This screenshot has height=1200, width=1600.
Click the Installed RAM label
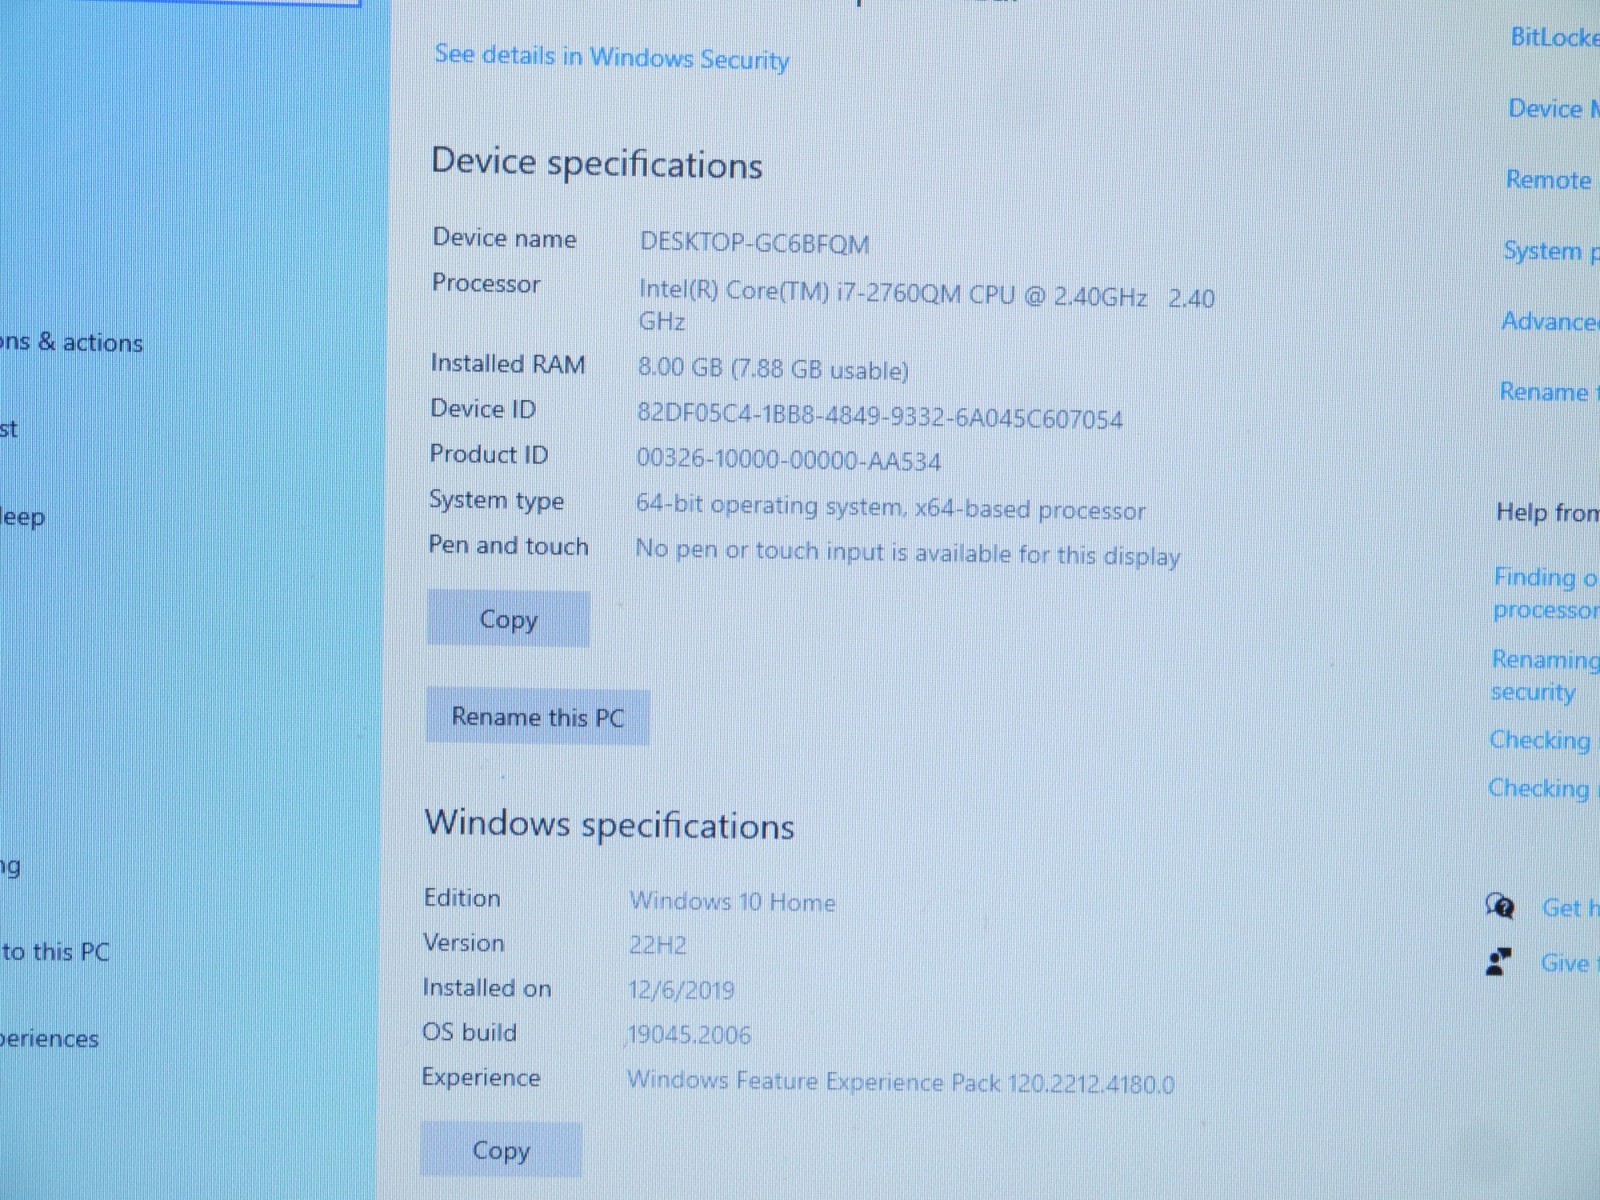pyautogui.click(x=508, y=363)
